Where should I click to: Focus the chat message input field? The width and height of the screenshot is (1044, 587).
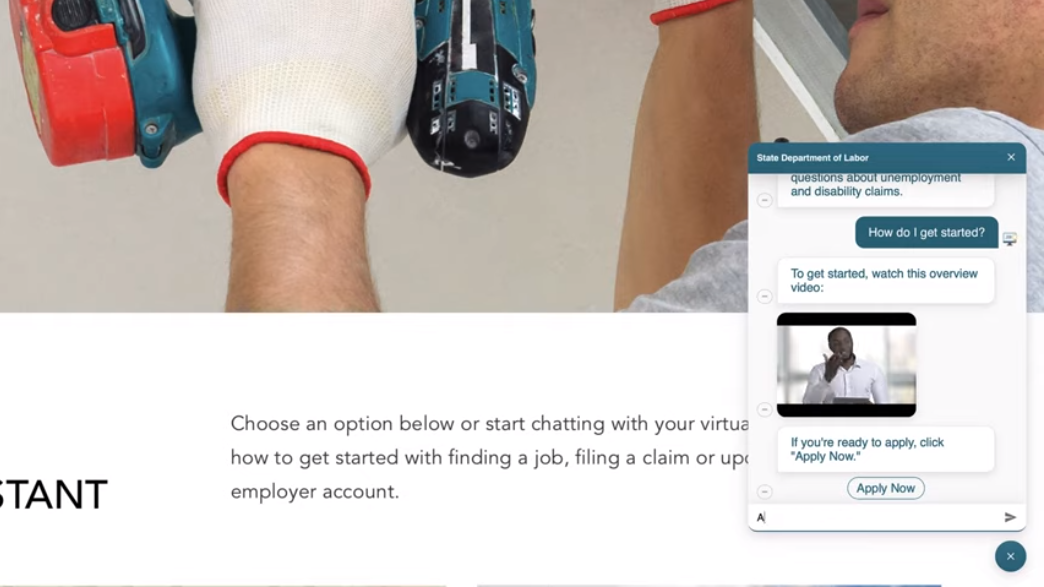click(876, 517)
